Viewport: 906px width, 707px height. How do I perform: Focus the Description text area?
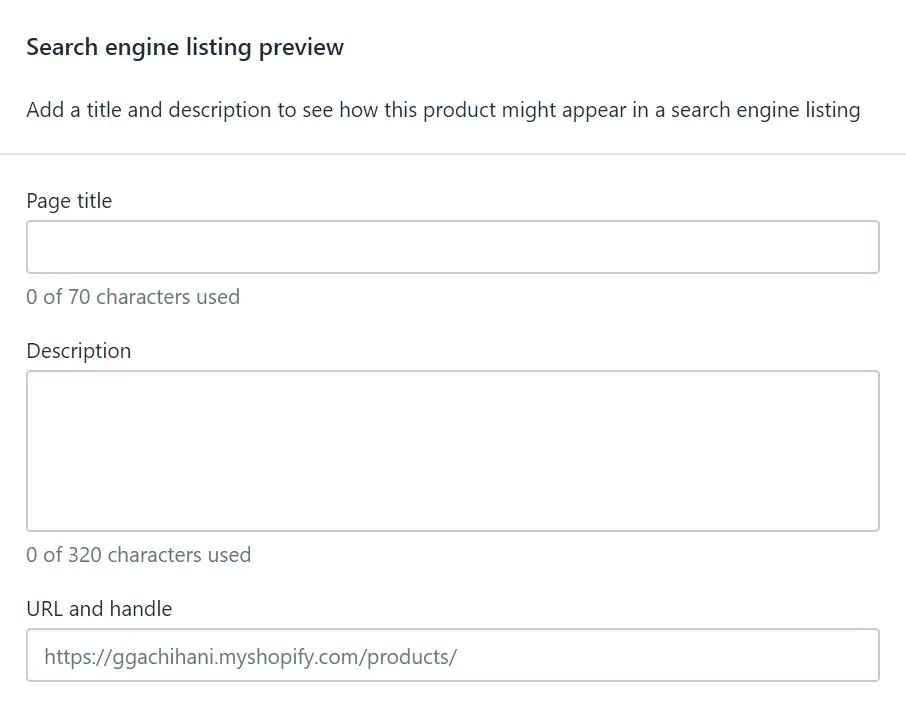452,450
